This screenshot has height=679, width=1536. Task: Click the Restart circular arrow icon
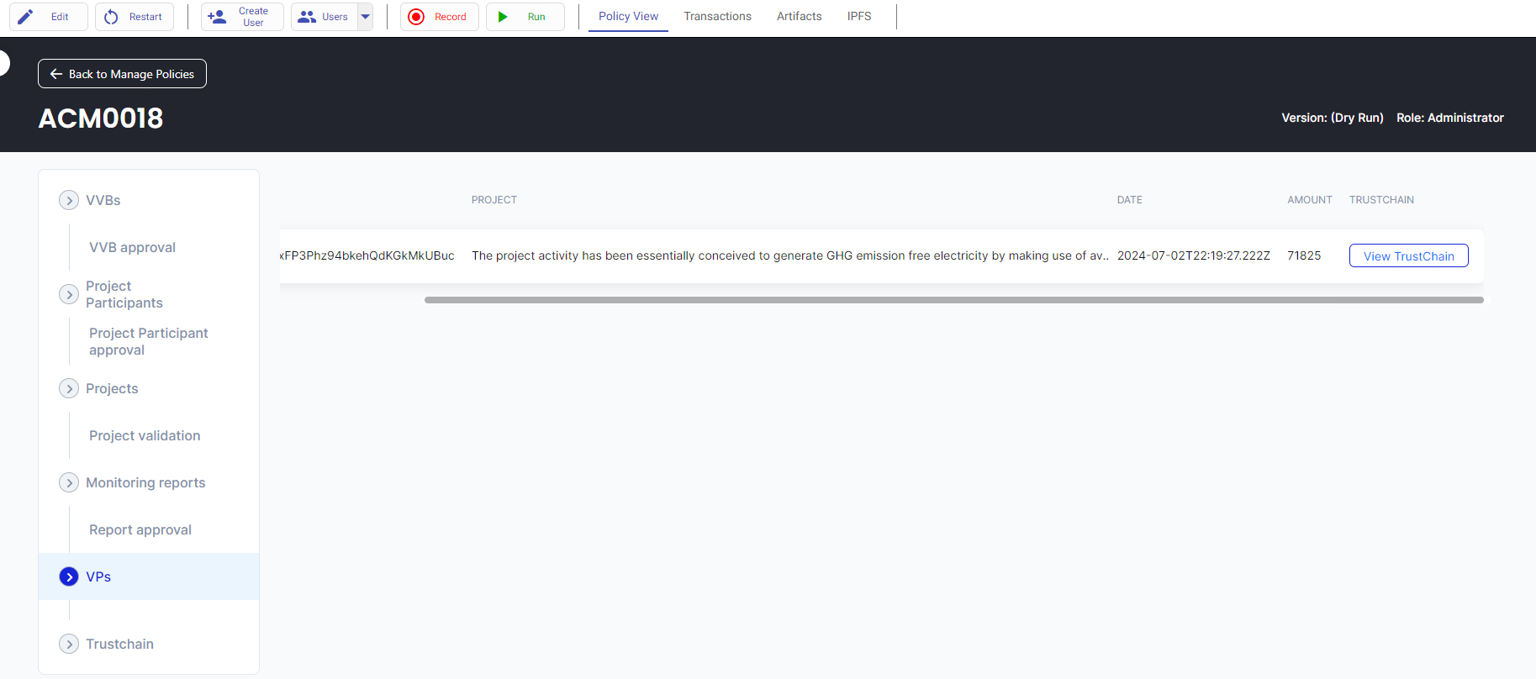coord(111,17)
